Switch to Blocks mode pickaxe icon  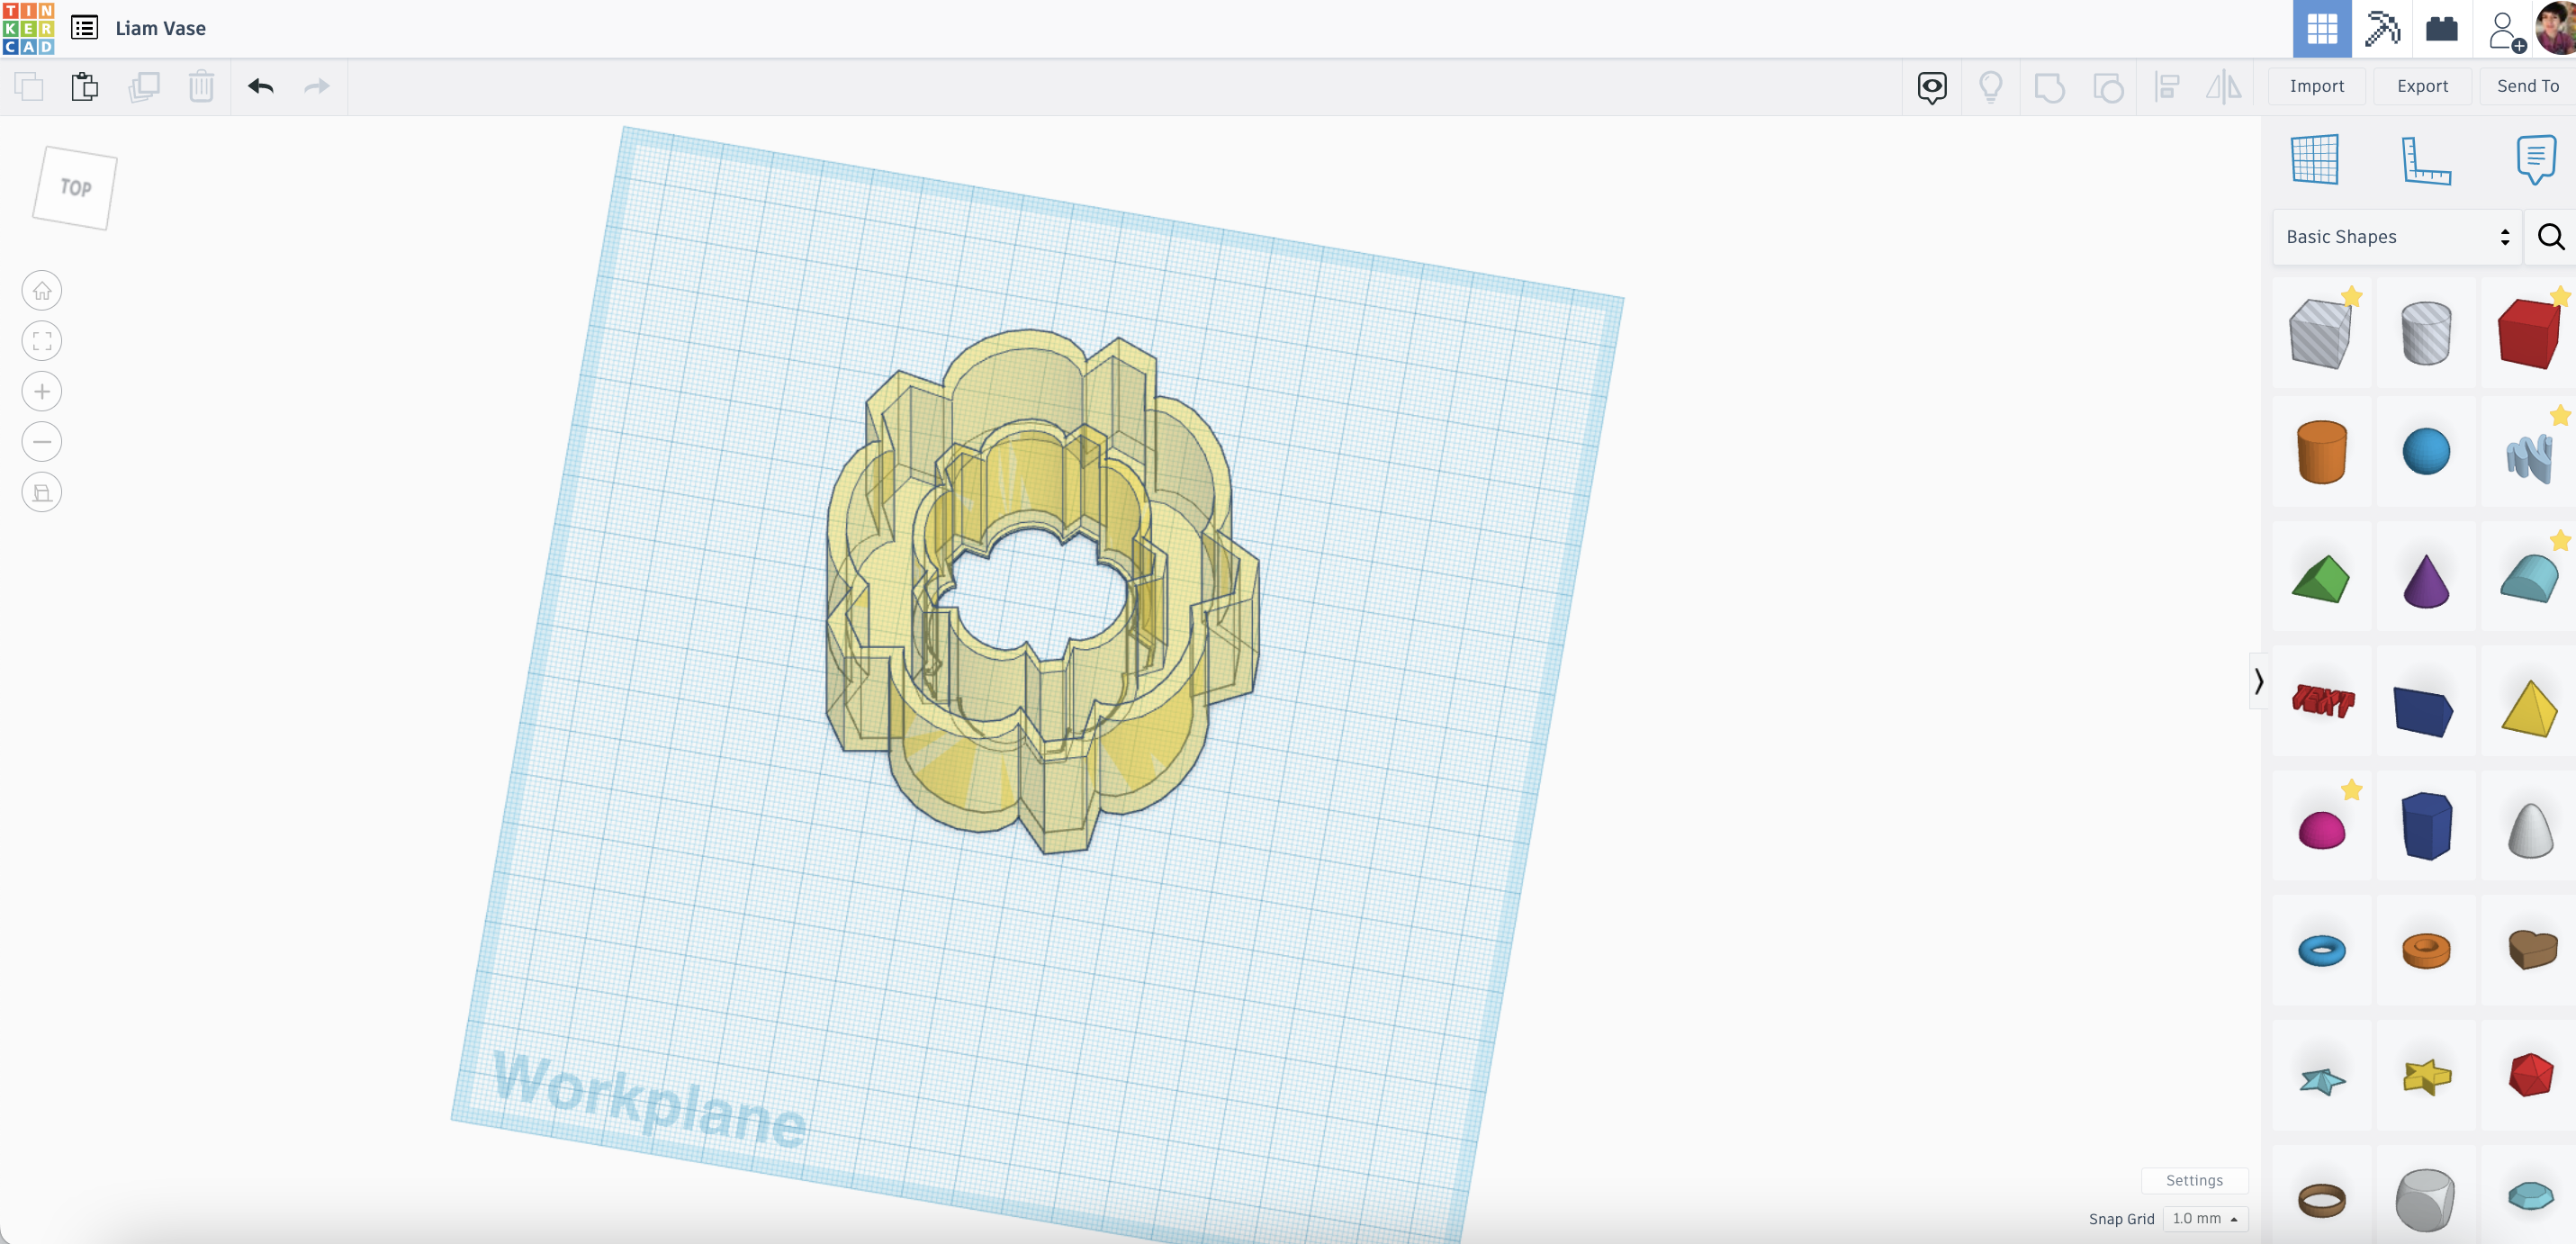pos(2382,28)
